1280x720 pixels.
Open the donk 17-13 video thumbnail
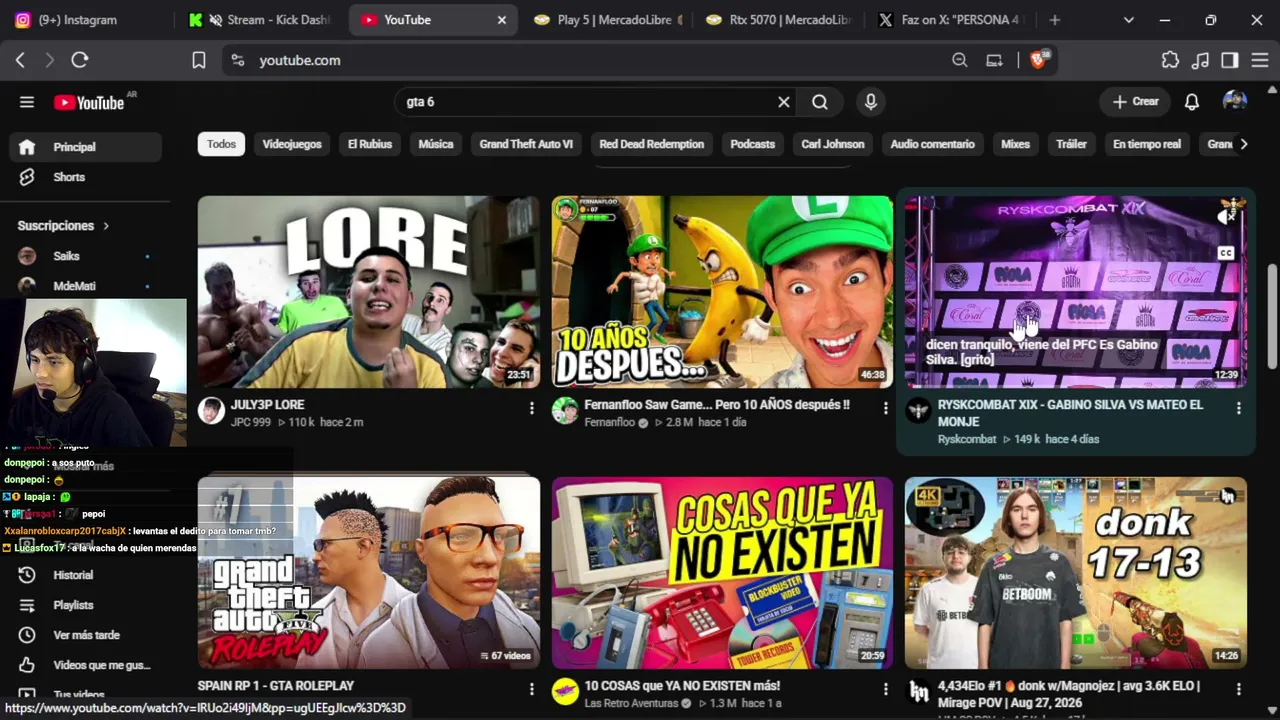pos(1076,573)
